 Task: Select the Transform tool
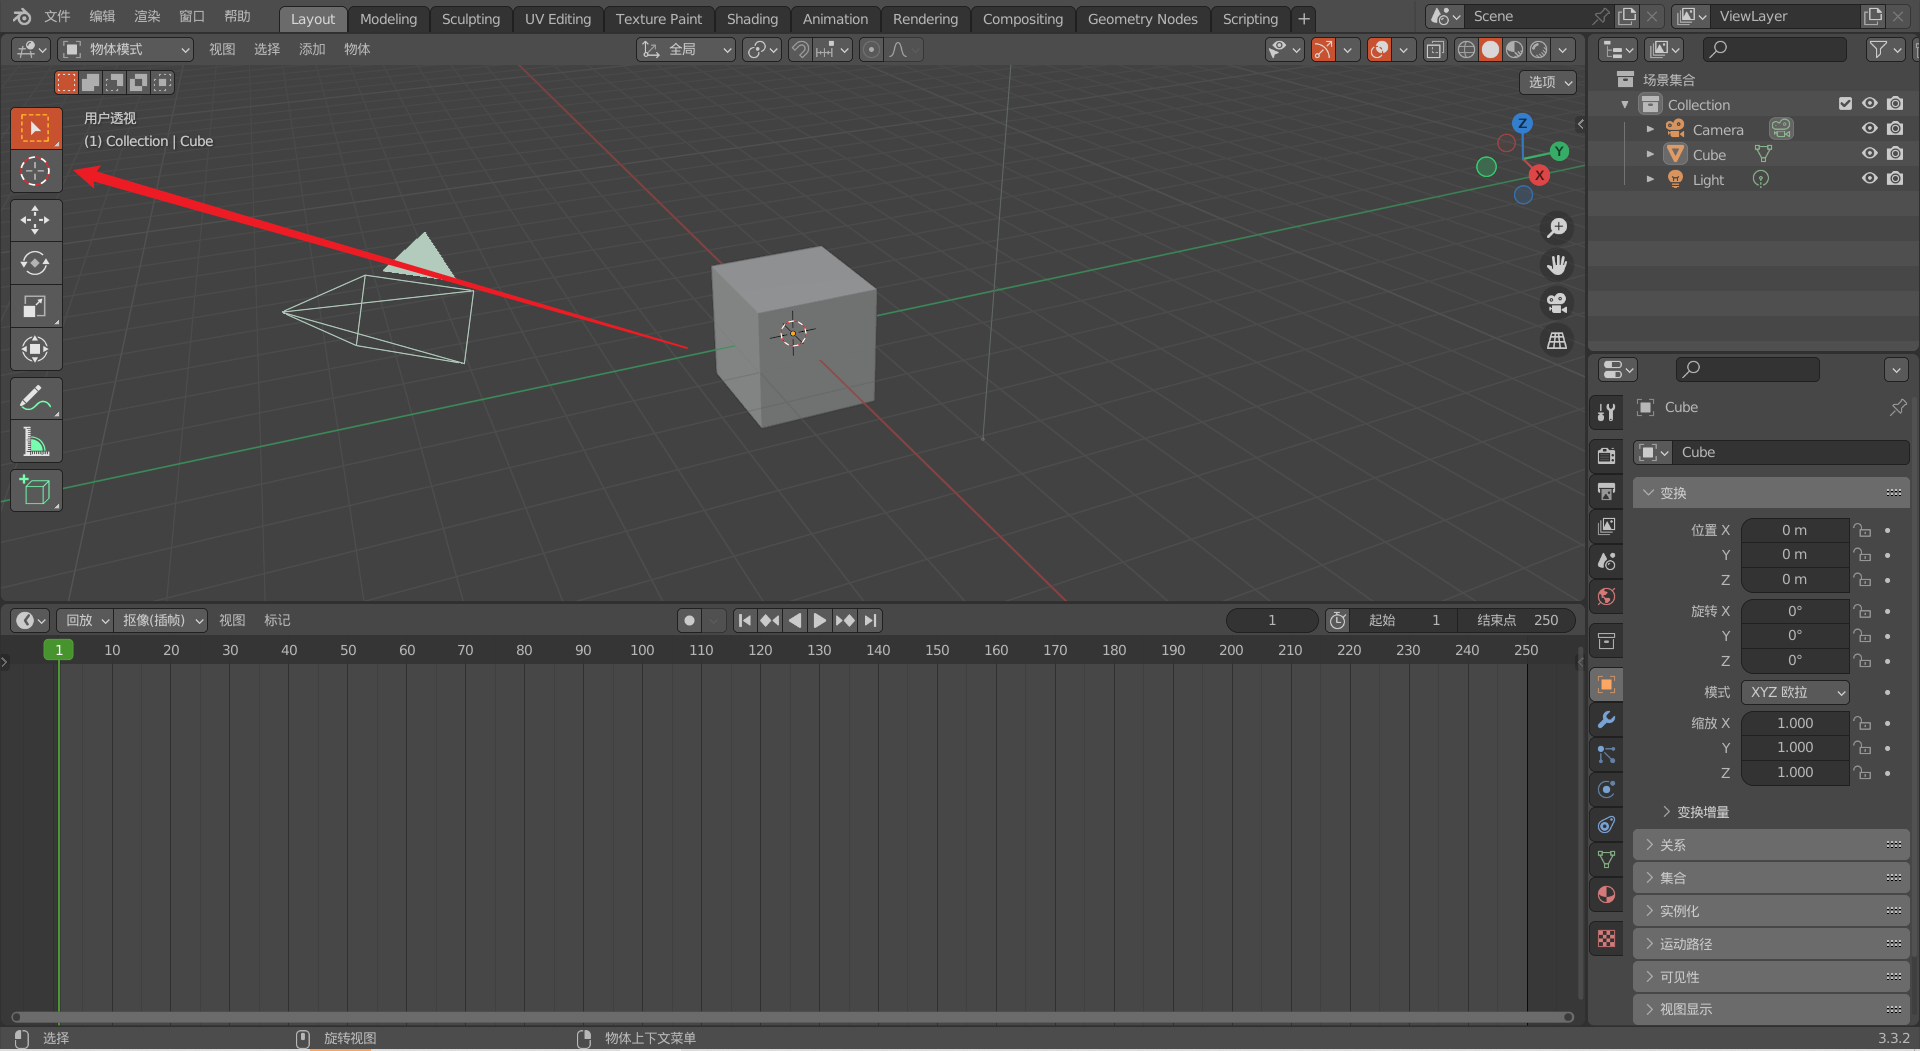click(36, 349)
